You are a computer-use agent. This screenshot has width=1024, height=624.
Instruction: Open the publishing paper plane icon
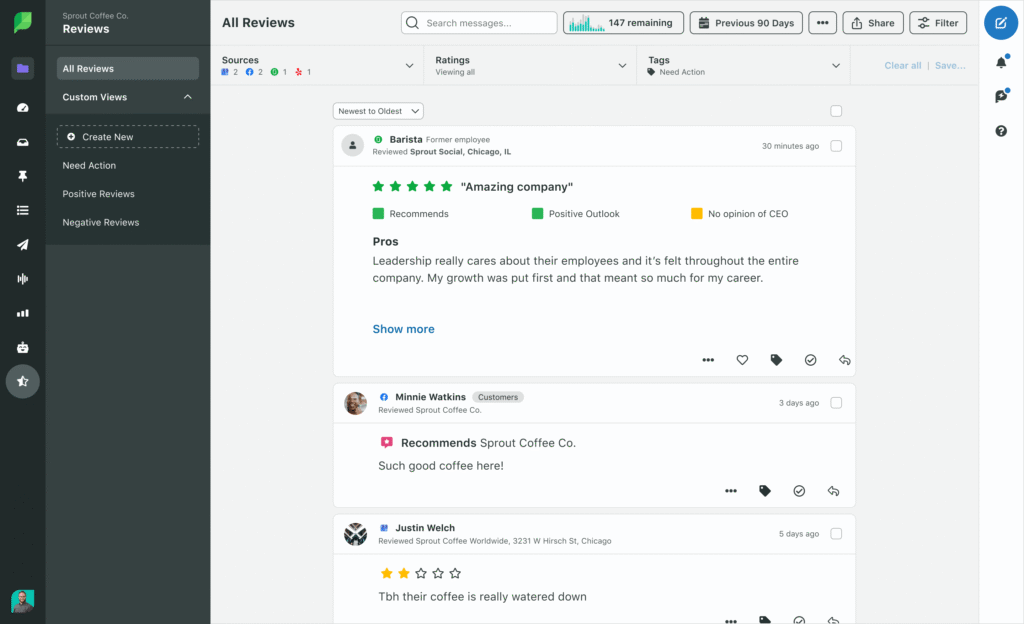click(x=23, y=245)
